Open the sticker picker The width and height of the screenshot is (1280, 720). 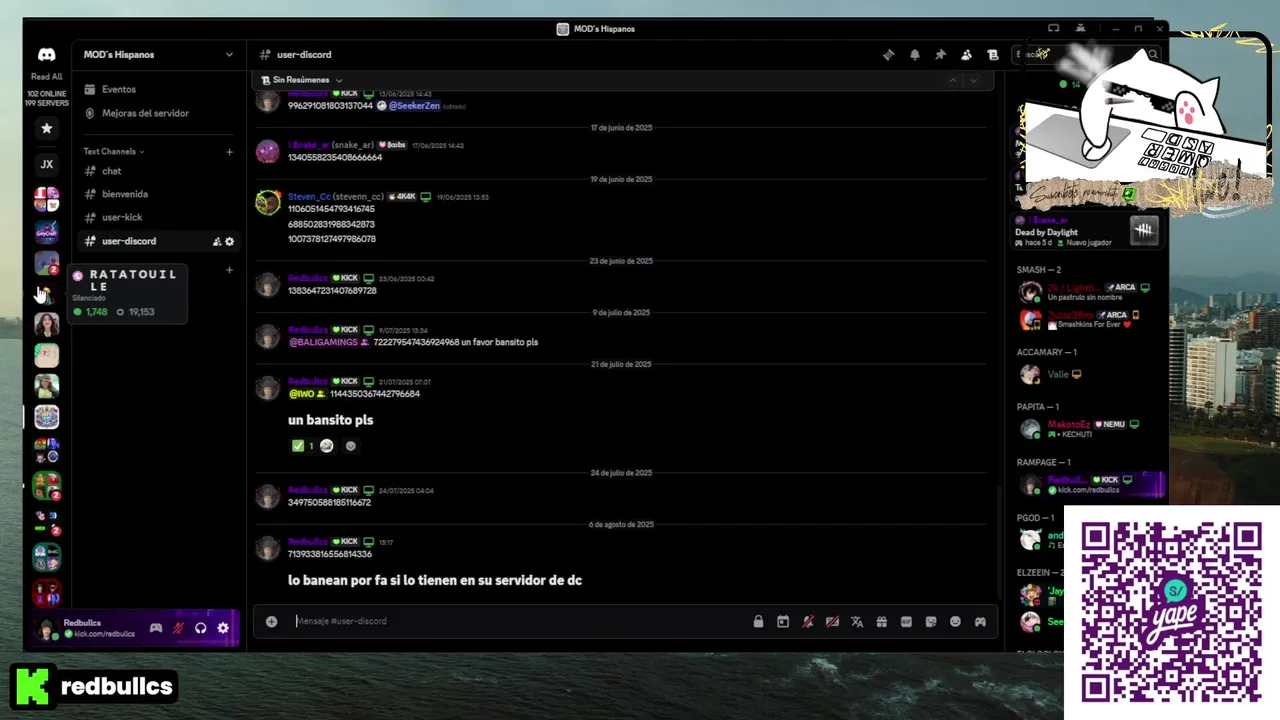pos(931,621)
